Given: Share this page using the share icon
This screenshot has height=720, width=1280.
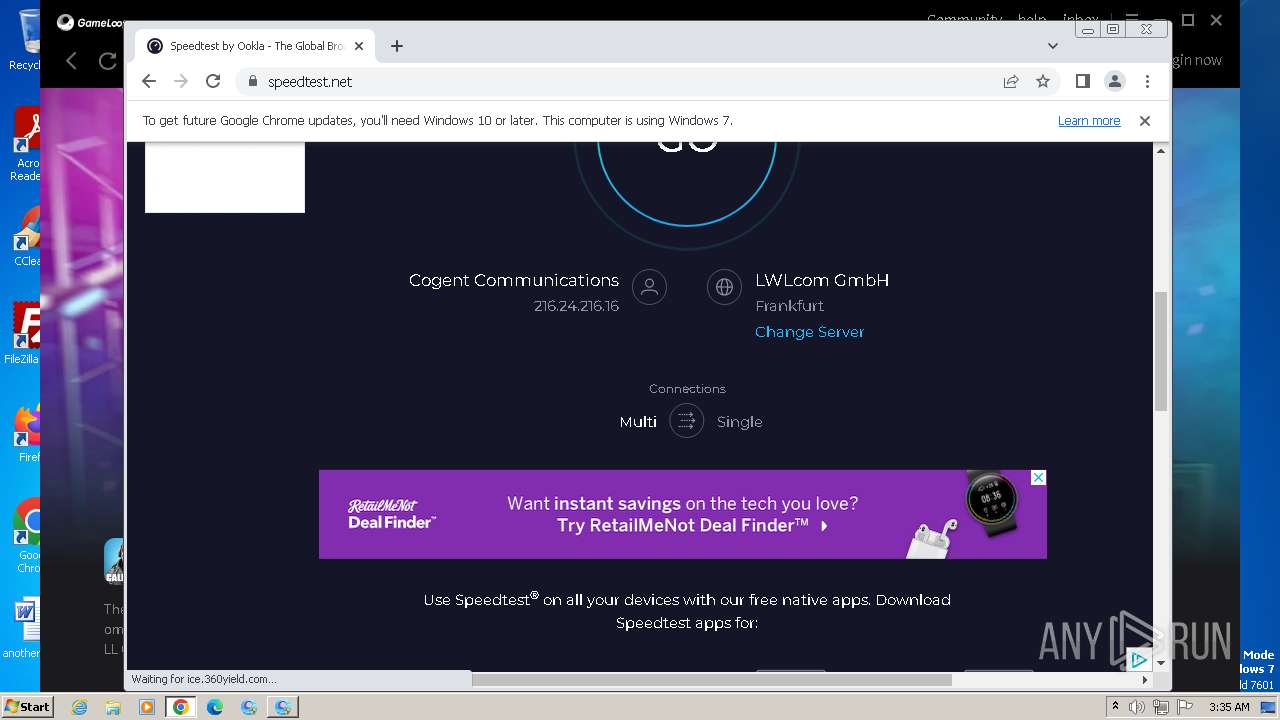Looking at the screenshot, I should tap(1011, 81).
